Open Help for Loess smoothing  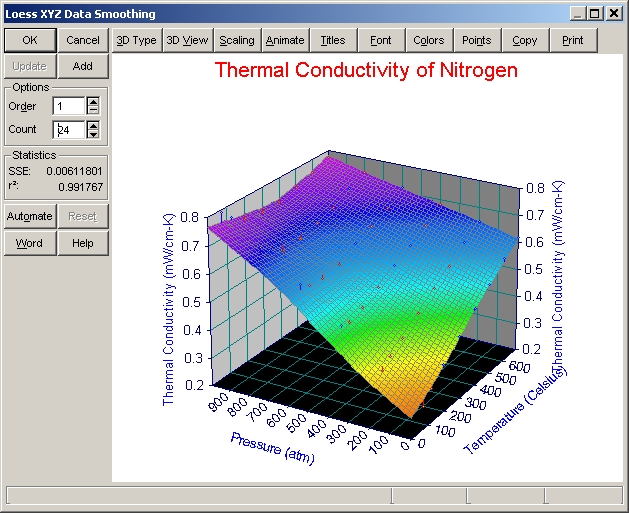[83, 243]
